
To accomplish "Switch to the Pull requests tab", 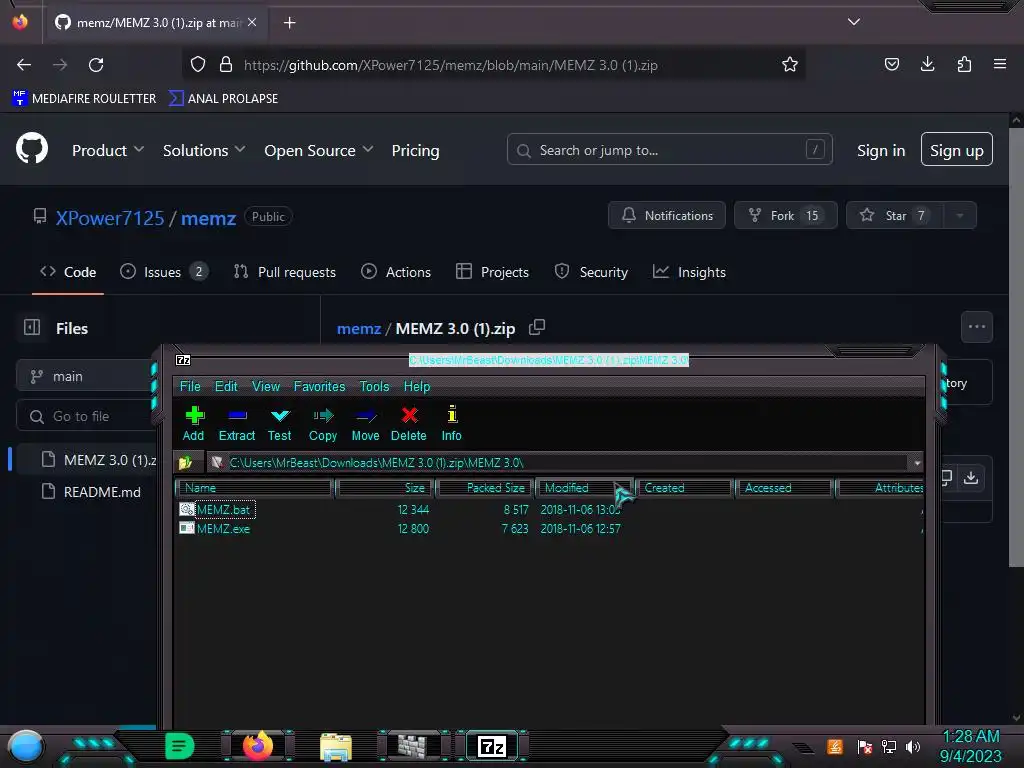I will pos(285,272).
